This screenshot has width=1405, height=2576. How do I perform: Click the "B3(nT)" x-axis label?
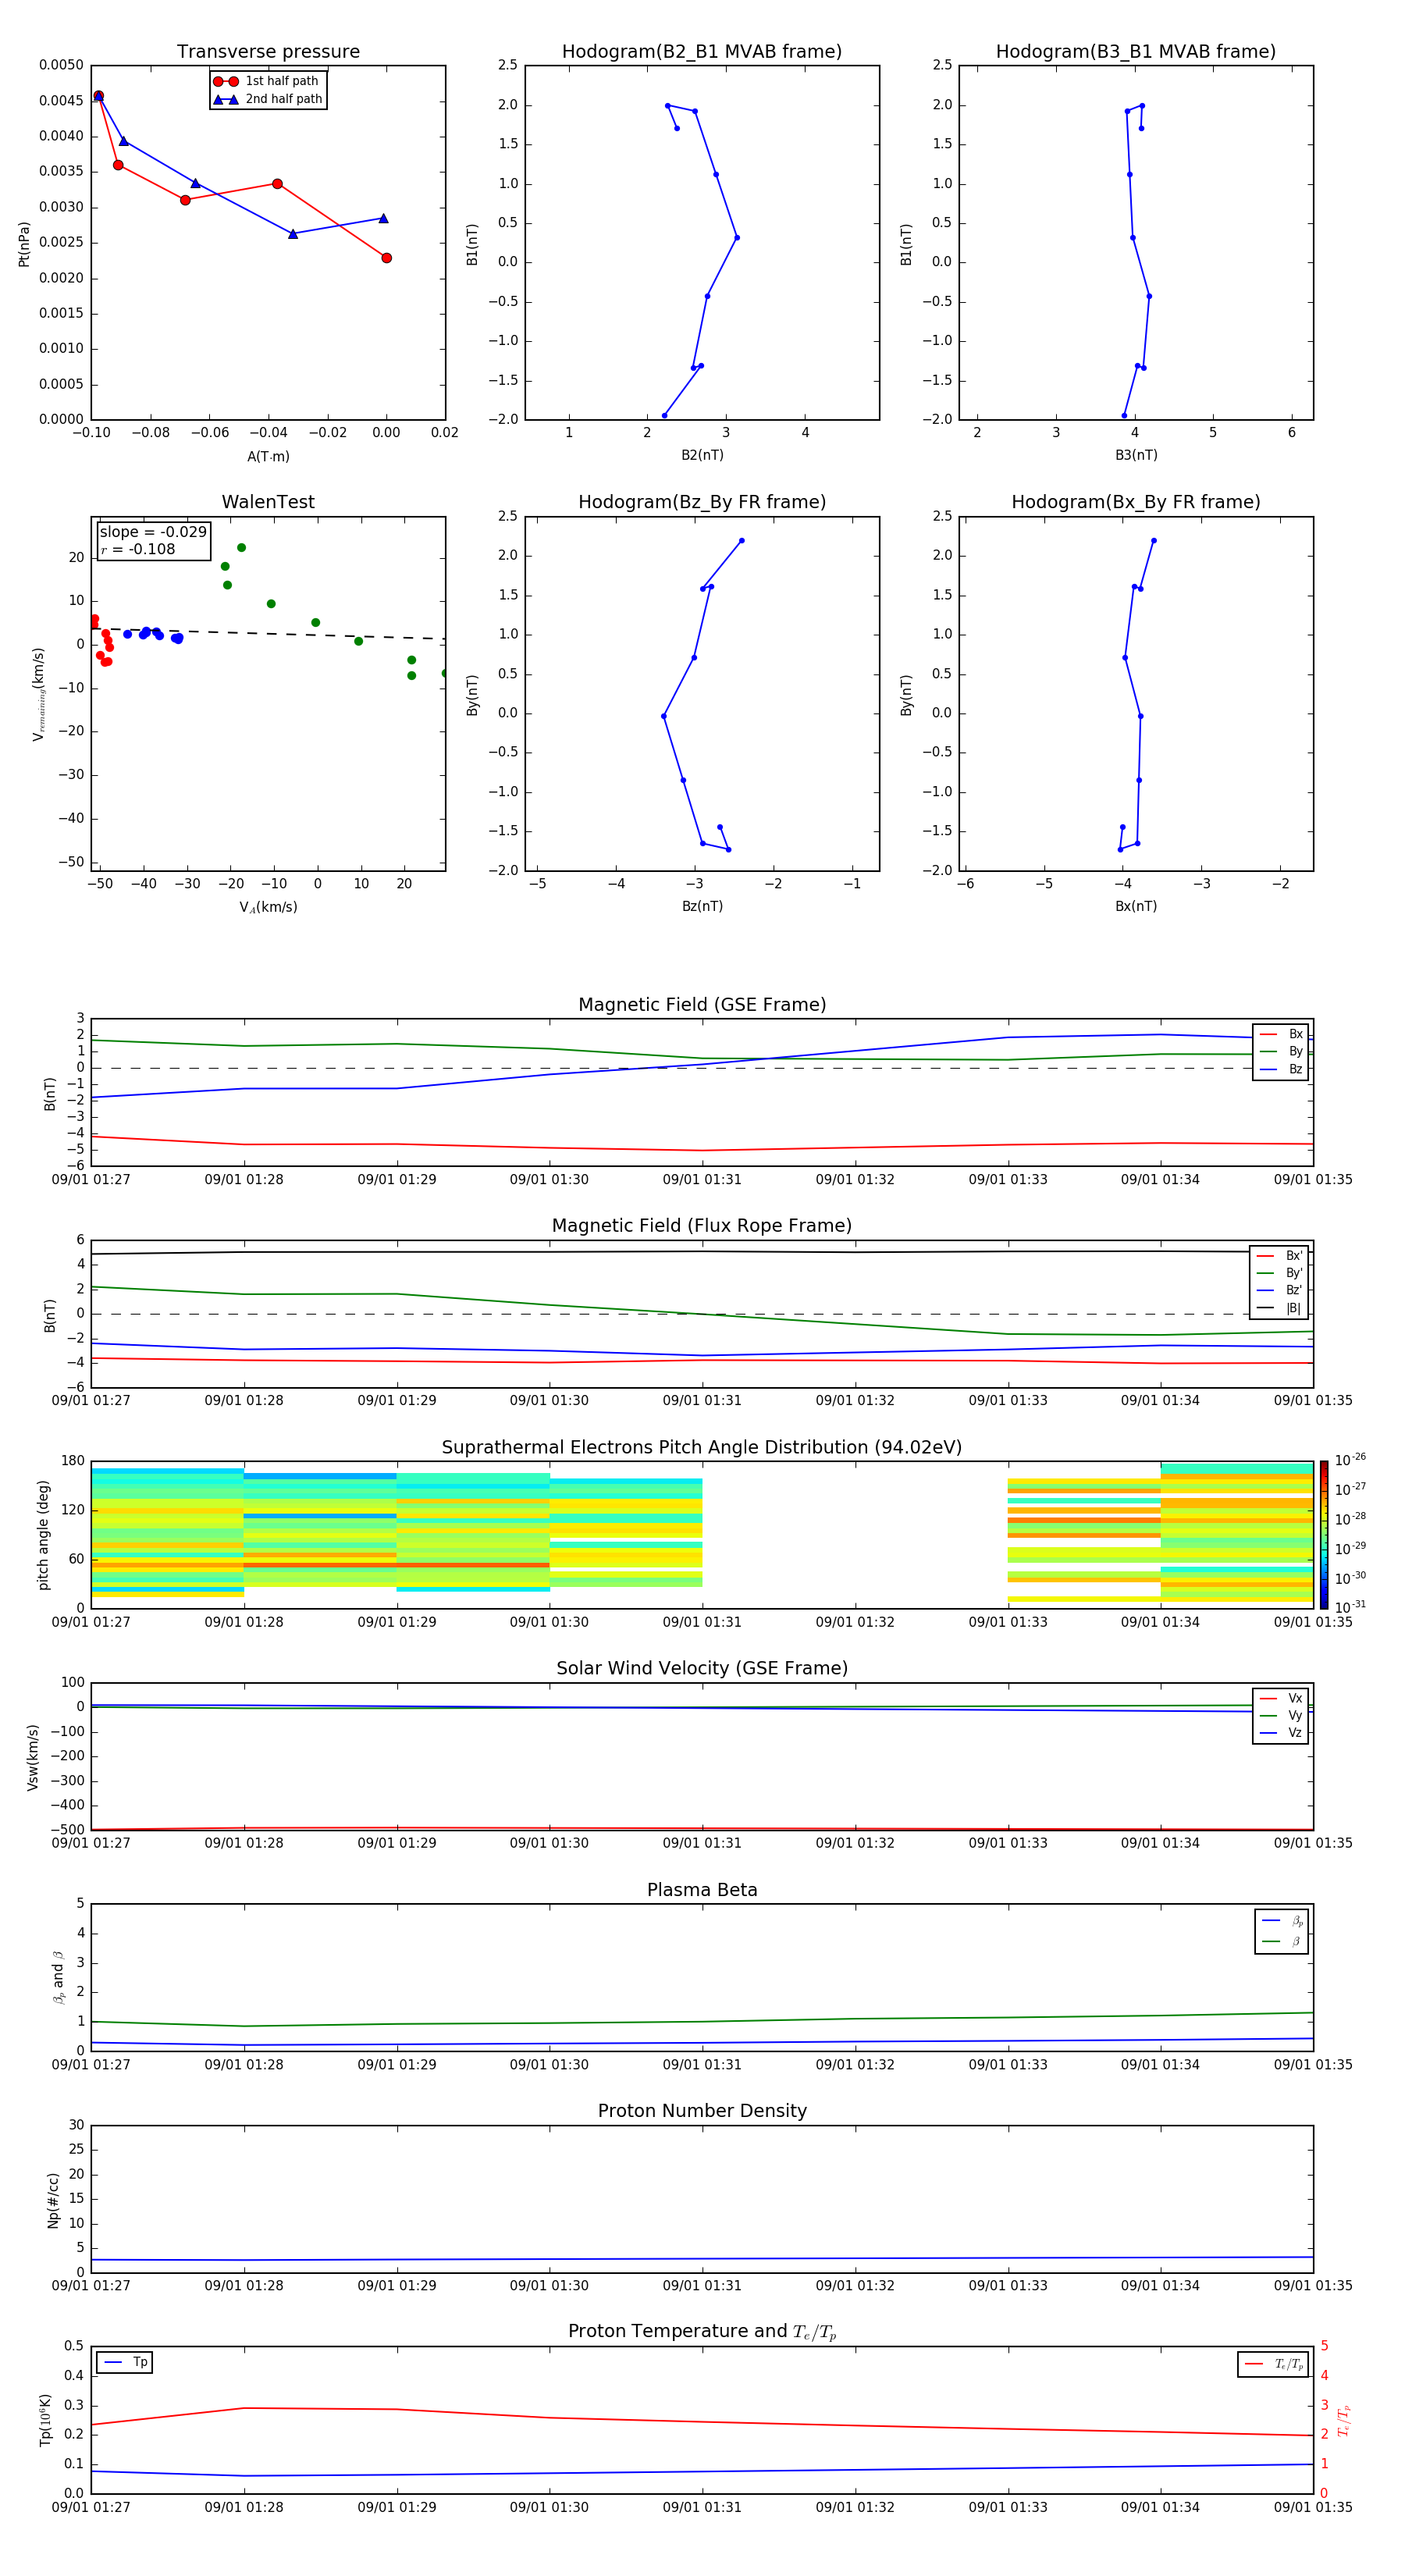(1136, 456)
